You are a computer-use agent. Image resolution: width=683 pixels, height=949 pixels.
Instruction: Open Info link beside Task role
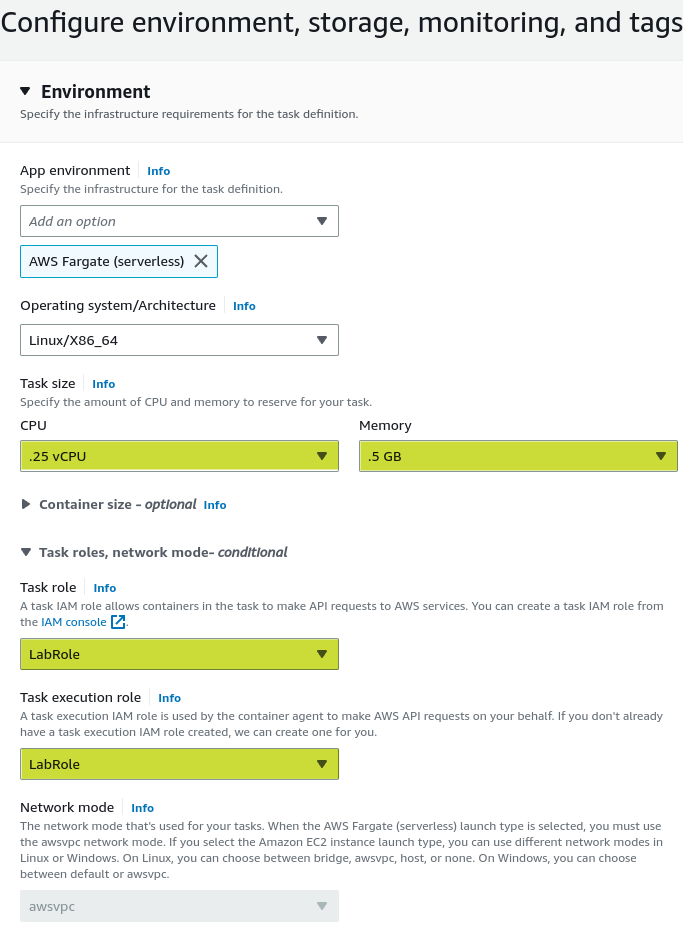point(105,588)
